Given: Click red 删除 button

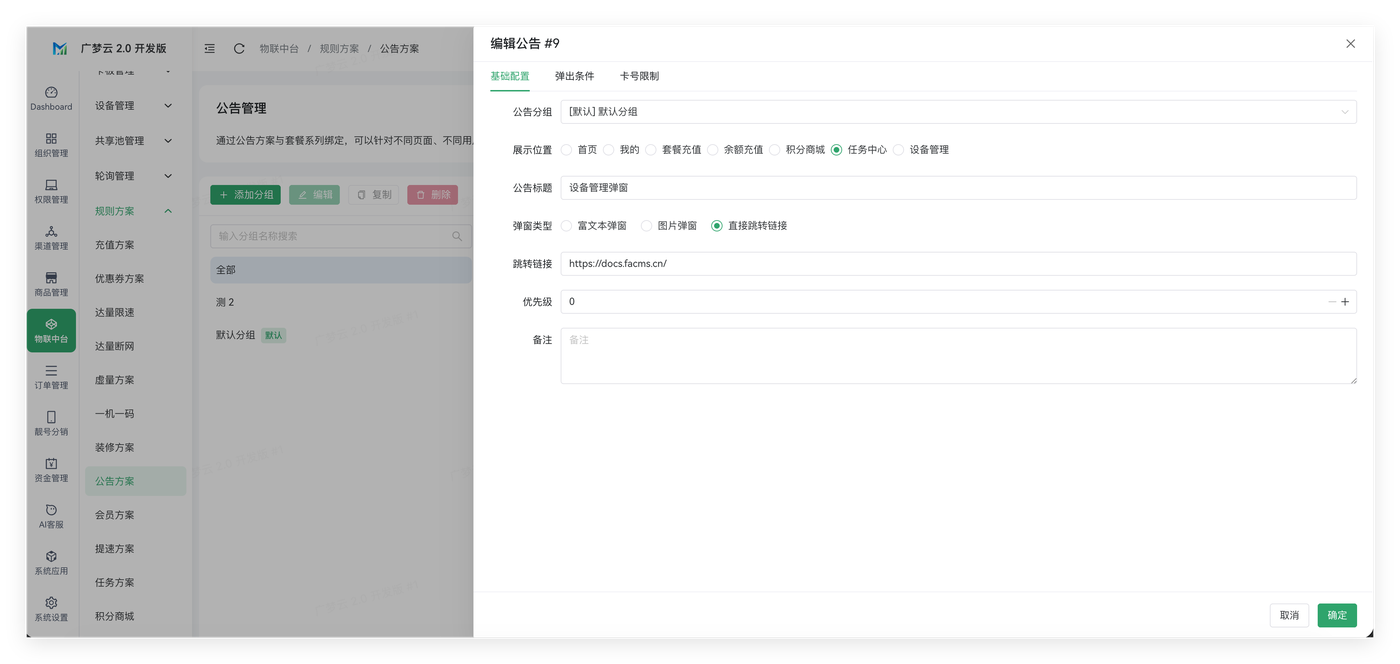Looking at the screenshot, I should coord(433,195).
